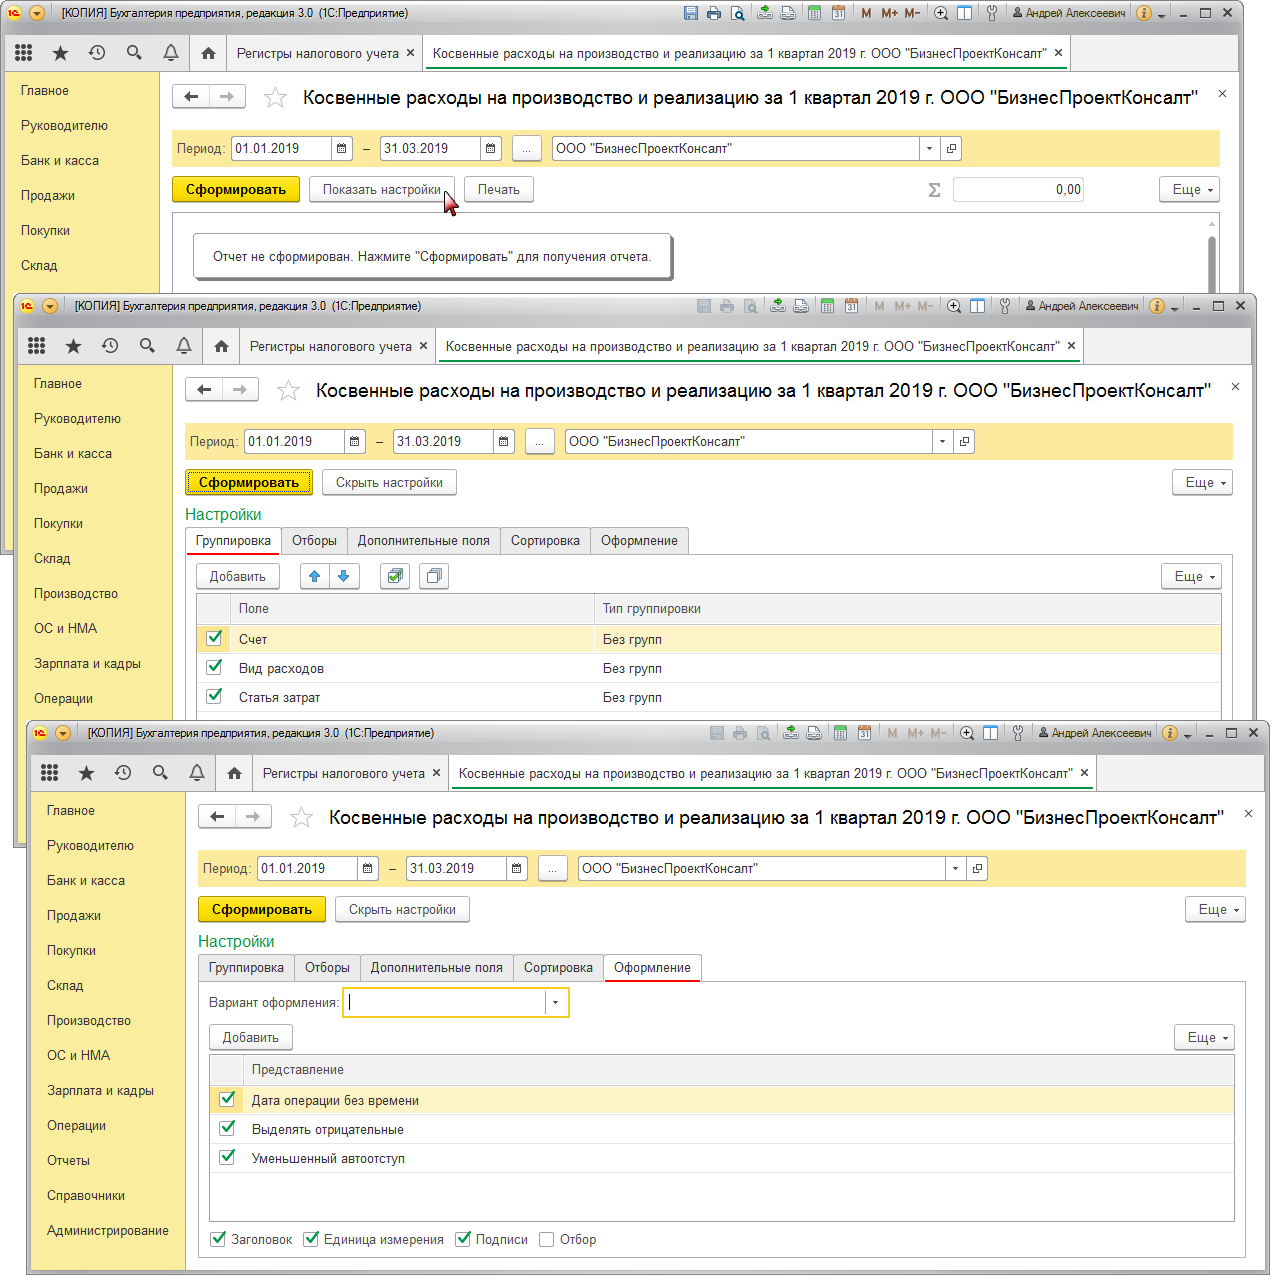Click start date field 01.01.2019 in front window
This screenshot has height=1278, width=1272.
coord(307,868)
